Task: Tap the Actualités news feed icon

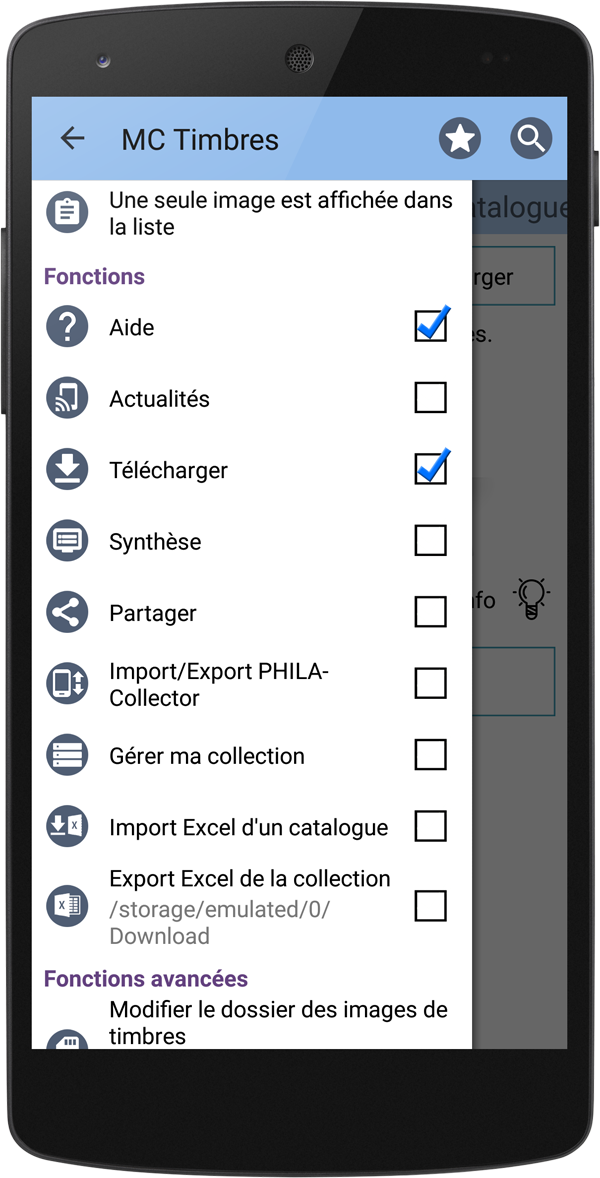Action: pos(68,398)
